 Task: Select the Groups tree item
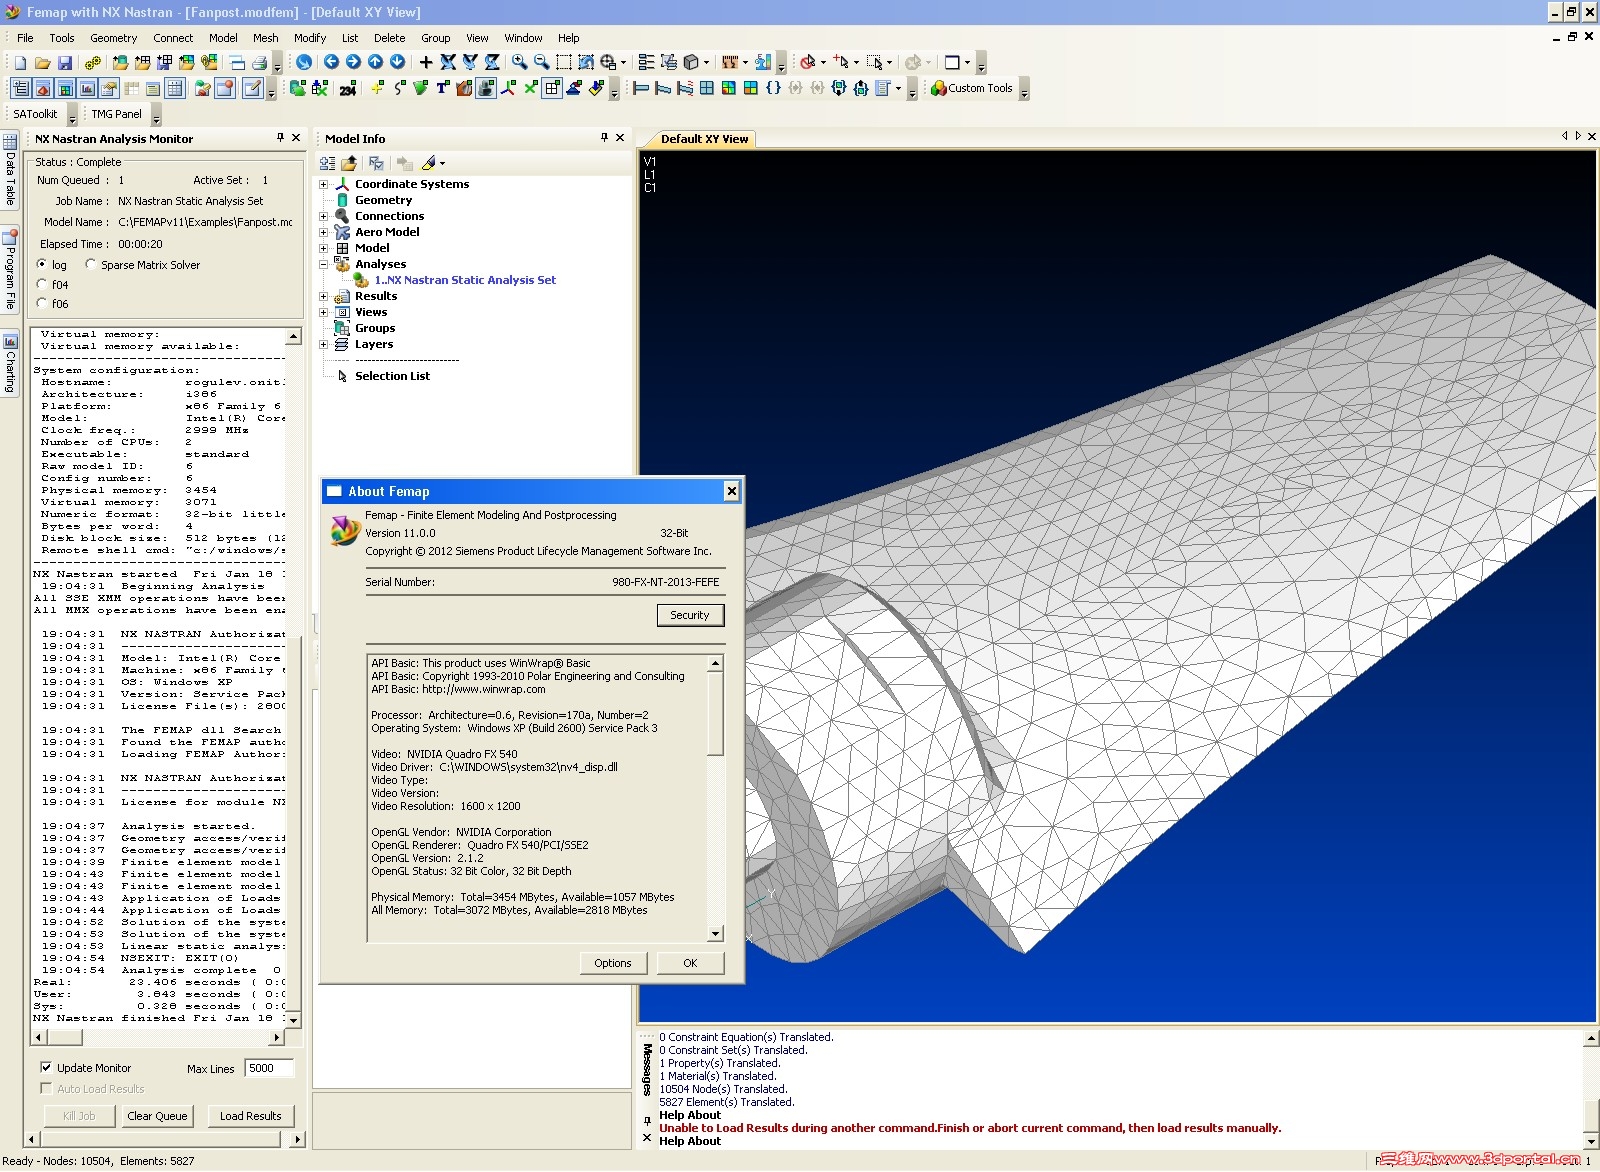(375, 328)
